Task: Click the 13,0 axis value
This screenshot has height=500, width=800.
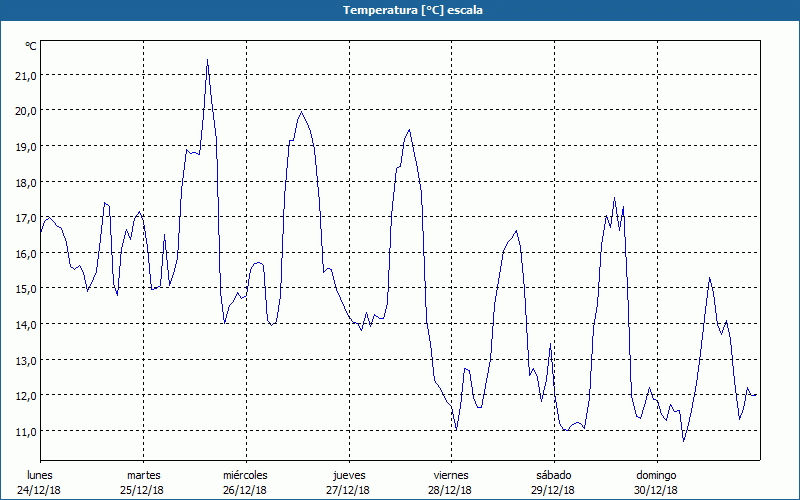Action: click(x=26, y=361)
